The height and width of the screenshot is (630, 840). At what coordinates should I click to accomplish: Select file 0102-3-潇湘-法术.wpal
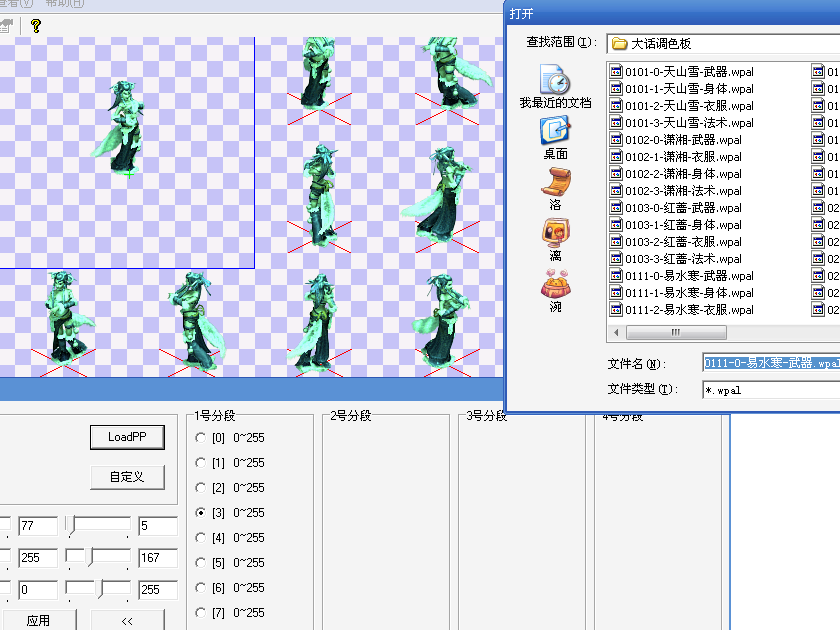(676, 191)
